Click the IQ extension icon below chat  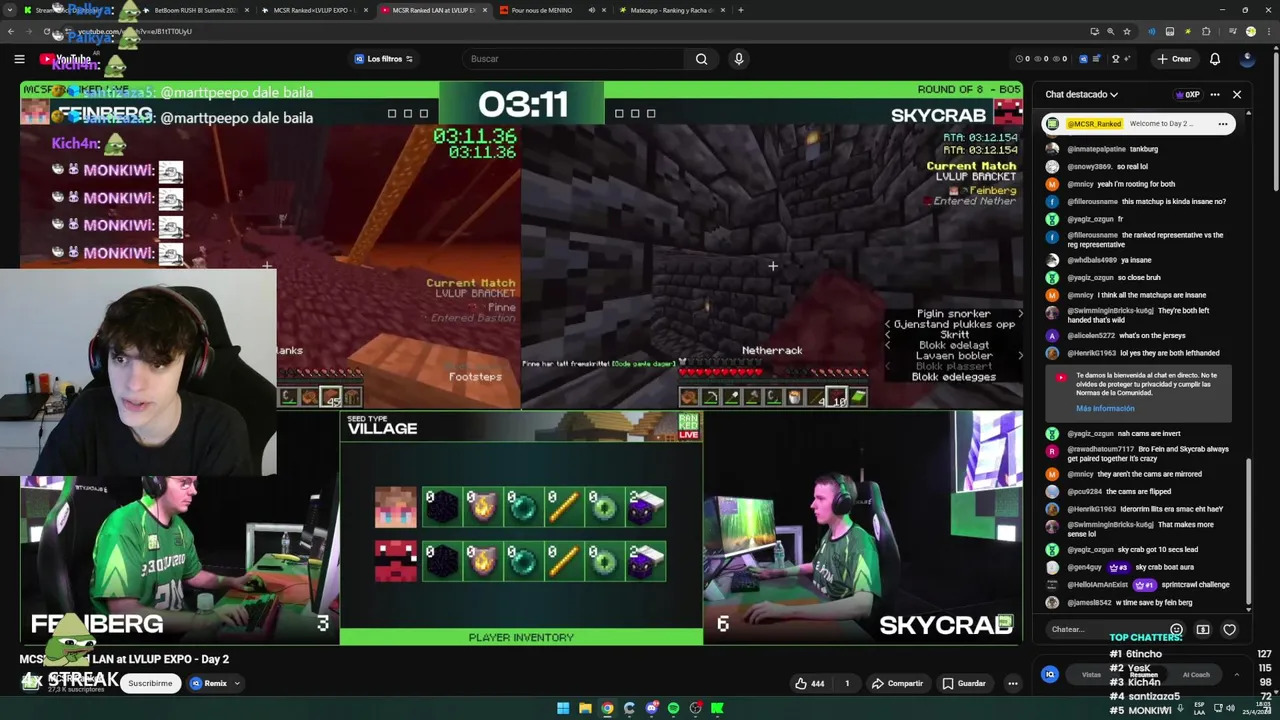[1050, 675]
